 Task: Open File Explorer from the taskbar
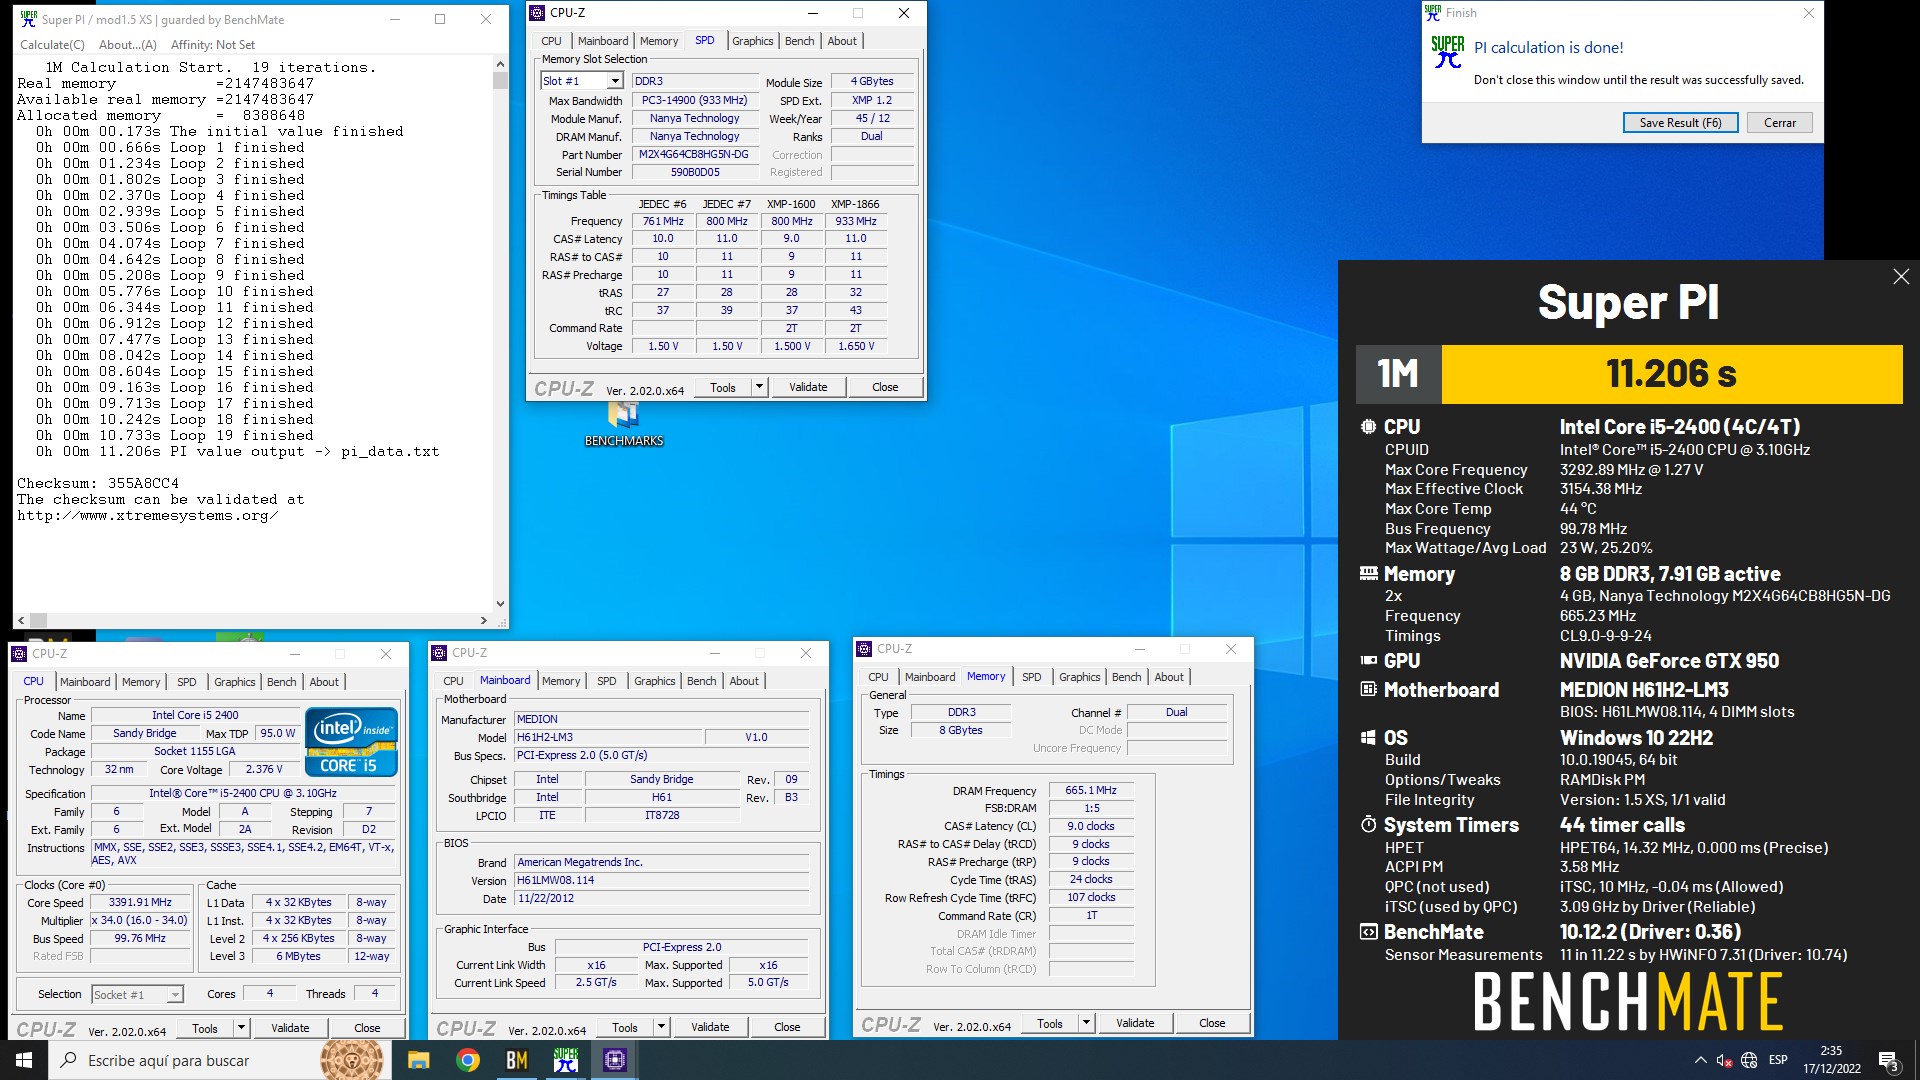click(418, 1060)
